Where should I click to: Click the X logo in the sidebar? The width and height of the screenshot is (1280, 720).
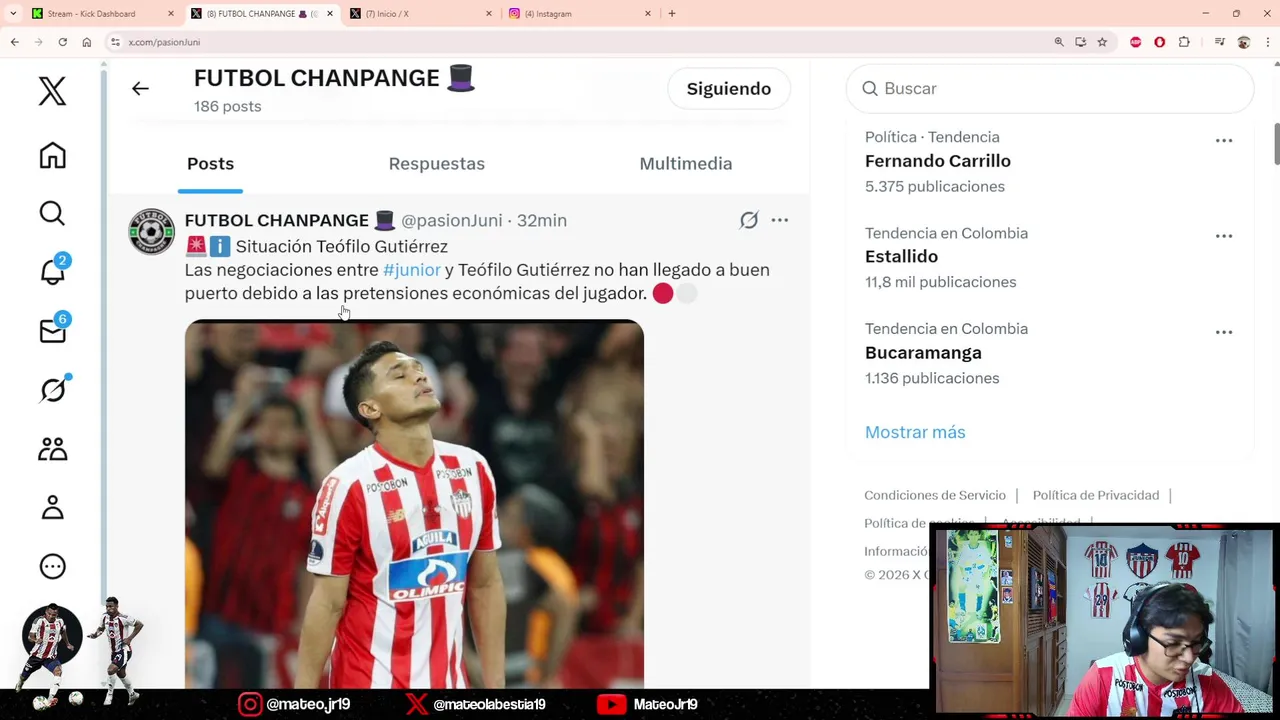(52, 91)
